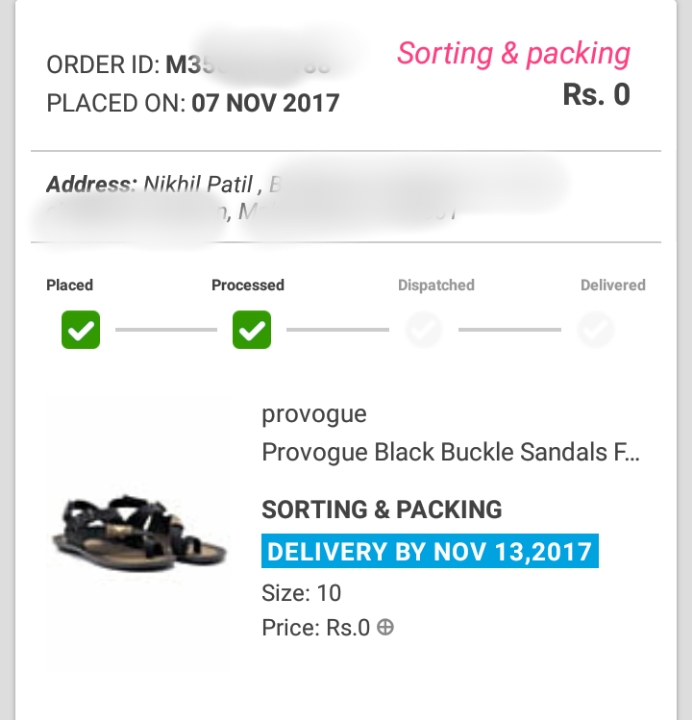The width and height of the screenshot is (692, 720).
Task: Click the 'Placed on 07 Nov 2017' date
Action: click(193, 103)
